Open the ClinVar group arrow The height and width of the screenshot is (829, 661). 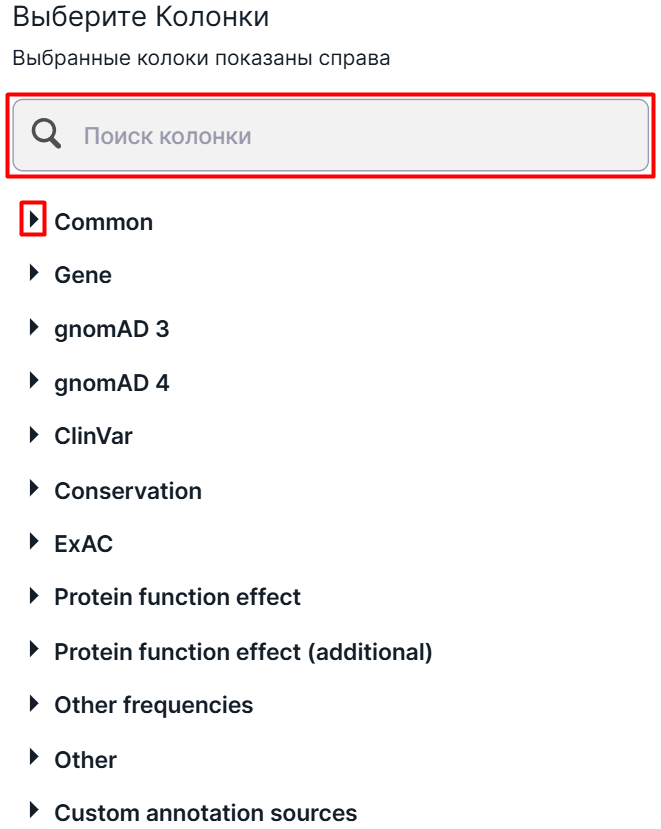(x=34, y=435)
